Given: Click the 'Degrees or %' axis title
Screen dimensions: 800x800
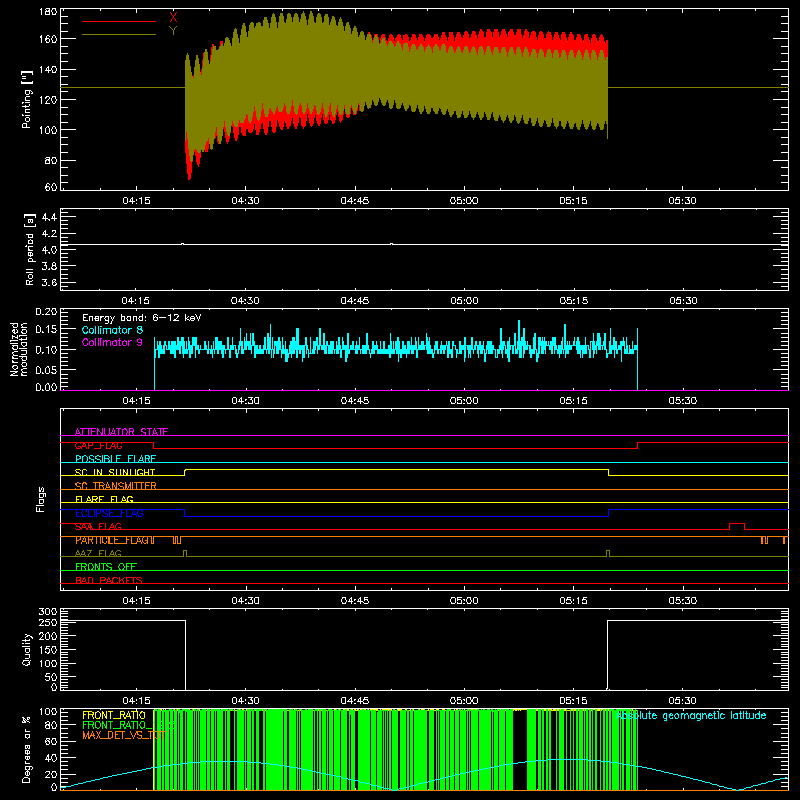Looking at the screenshot, I should click(x=27, y=749).
